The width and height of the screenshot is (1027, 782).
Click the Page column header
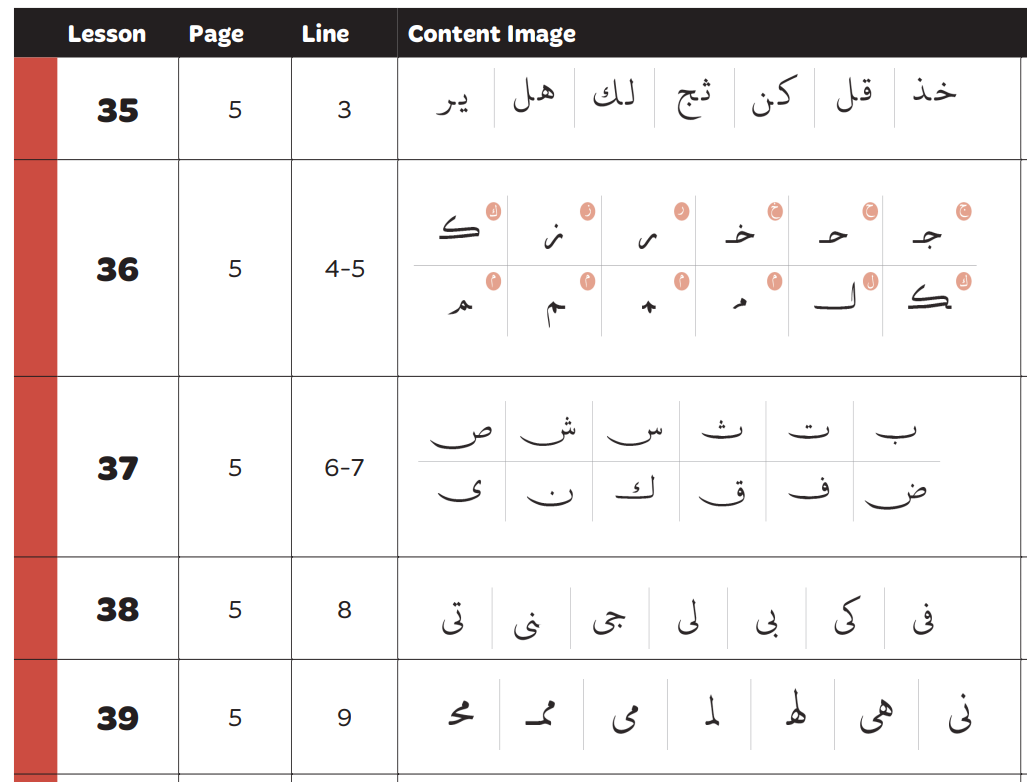coord(216,34)
